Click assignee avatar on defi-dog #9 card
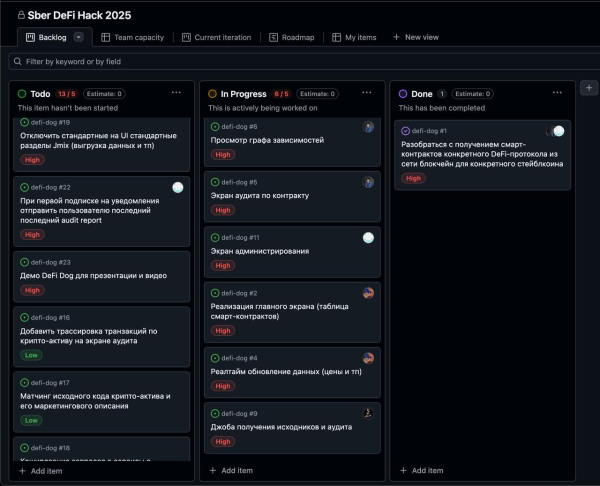The width and height of the screenshot is (600, 486). pos(368,414)
